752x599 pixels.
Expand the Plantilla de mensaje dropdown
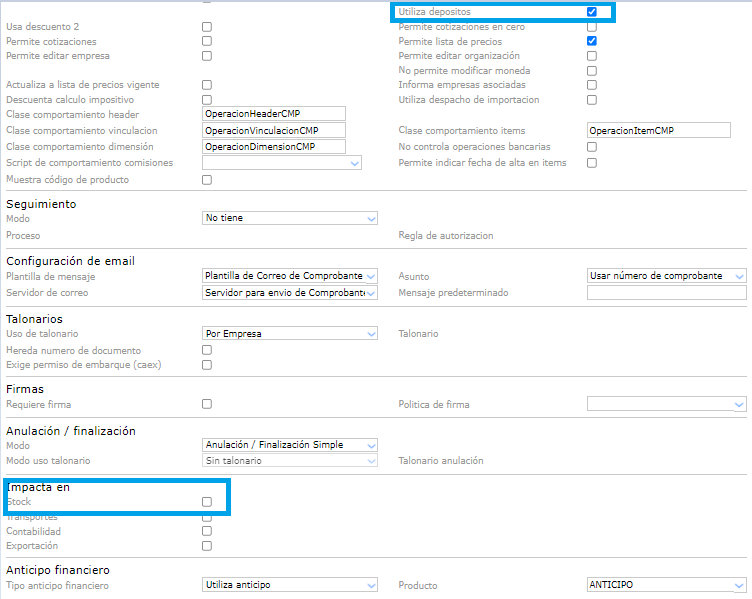[x=289, y=276]
